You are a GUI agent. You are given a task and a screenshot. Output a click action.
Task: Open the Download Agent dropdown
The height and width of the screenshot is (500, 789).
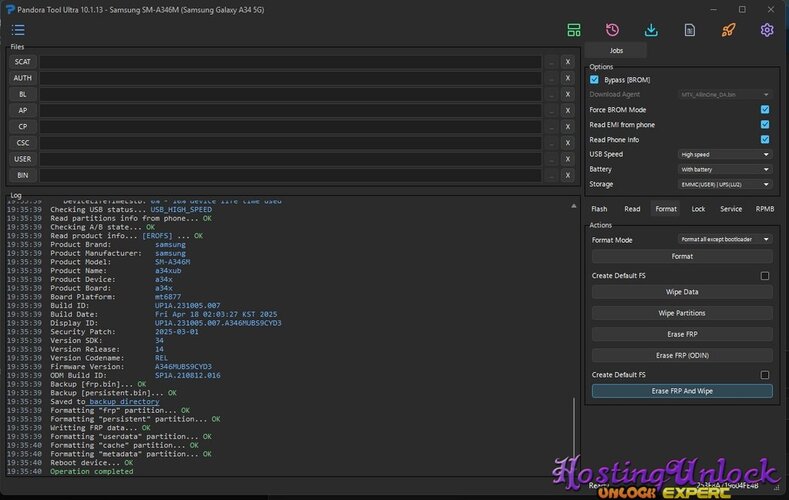click(725, 95)
